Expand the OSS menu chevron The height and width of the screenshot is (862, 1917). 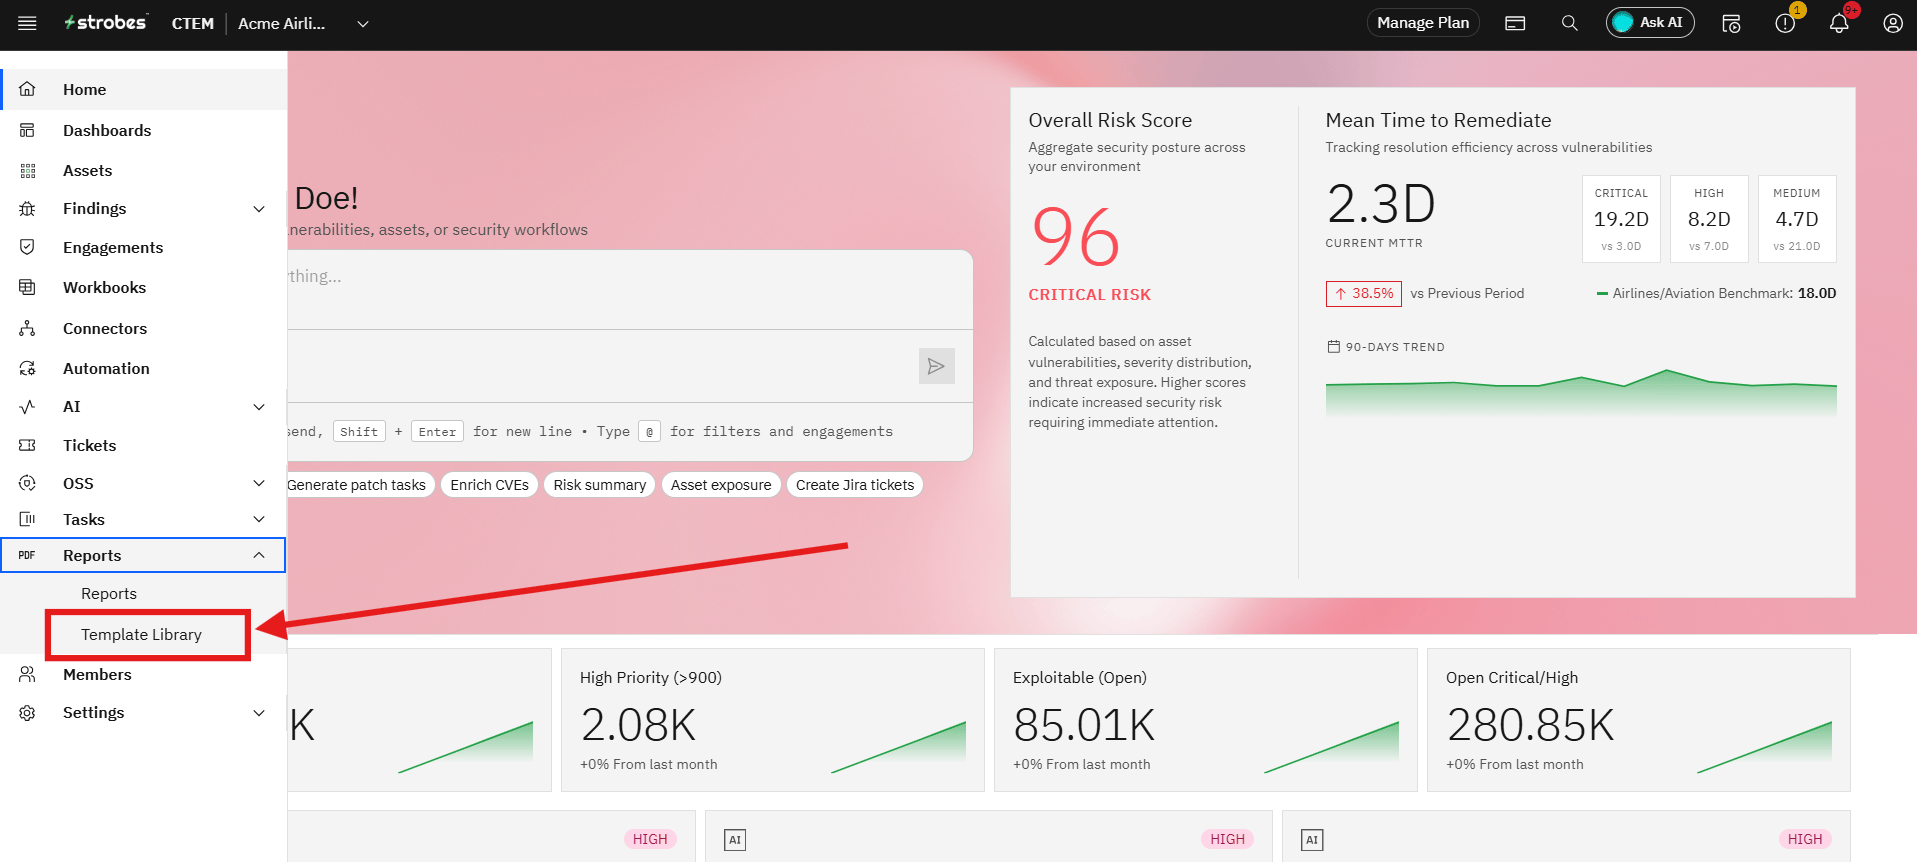click(259, 484)
